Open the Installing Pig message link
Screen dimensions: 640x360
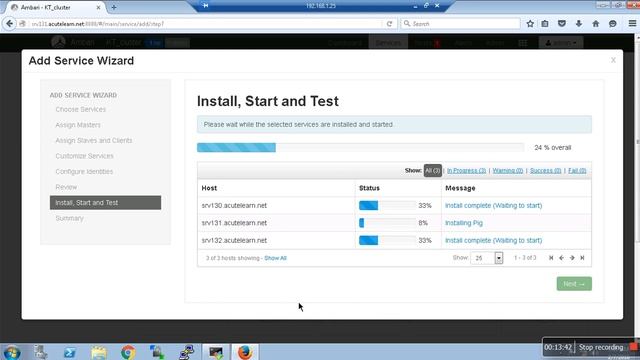click(x=464, y=223)
